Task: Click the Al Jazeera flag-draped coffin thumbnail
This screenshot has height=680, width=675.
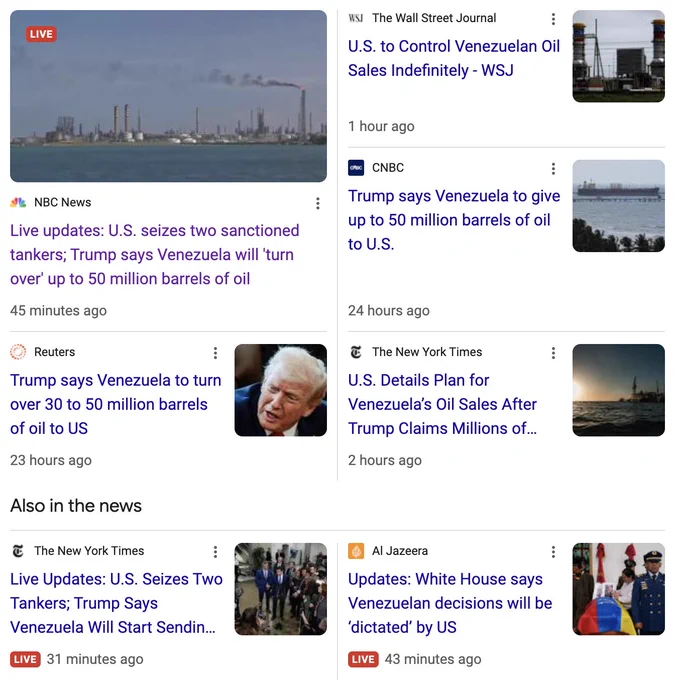Action: (619, 589)
